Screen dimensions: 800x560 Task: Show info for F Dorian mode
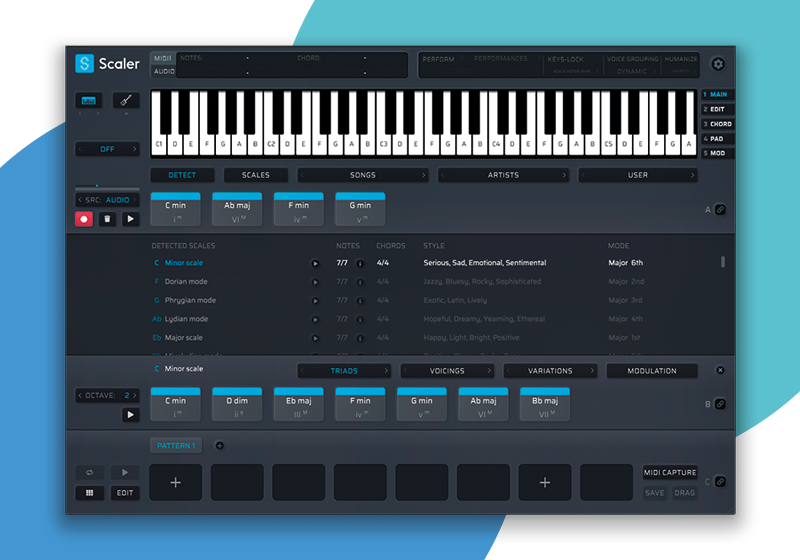[360, 282]
